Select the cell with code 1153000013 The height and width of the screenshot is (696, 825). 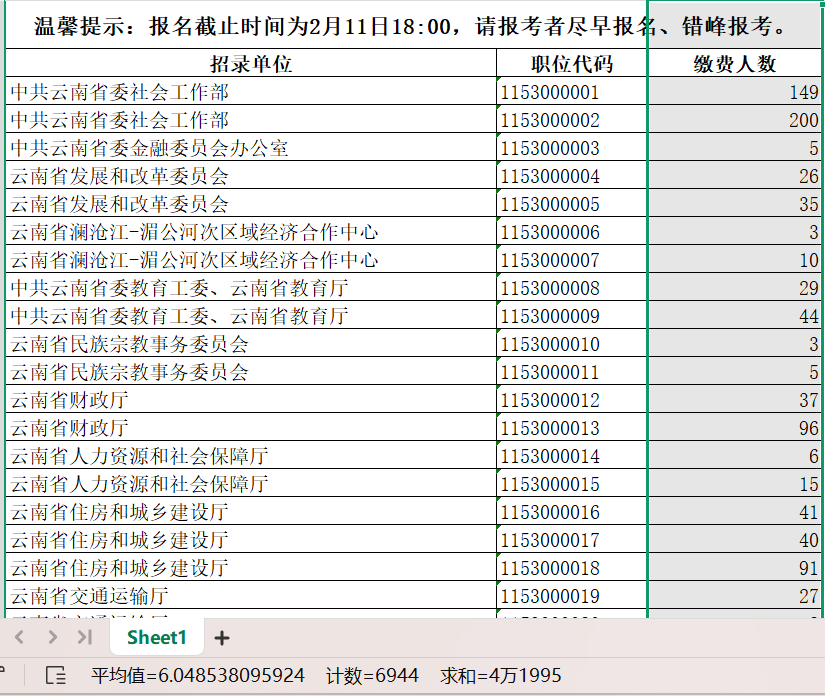tap(572, 429)
